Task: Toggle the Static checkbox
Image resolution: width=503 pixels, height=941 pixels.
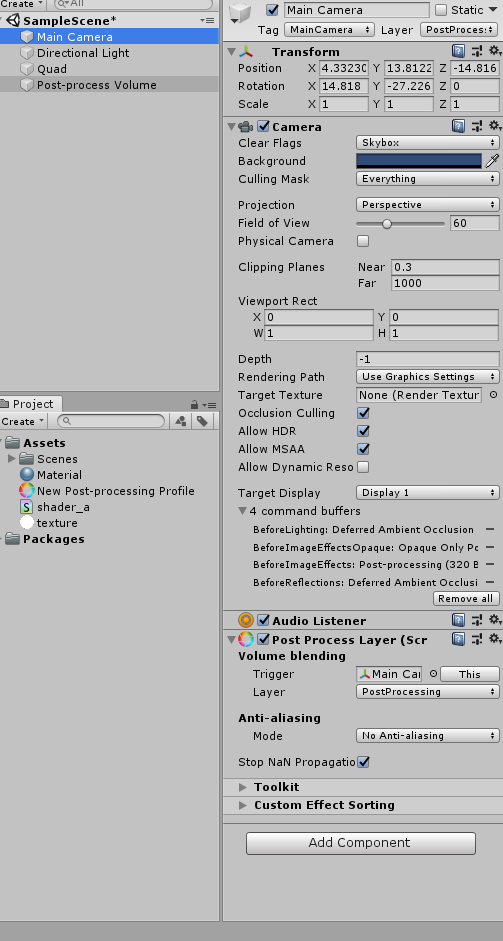Action: coord(441,10)
